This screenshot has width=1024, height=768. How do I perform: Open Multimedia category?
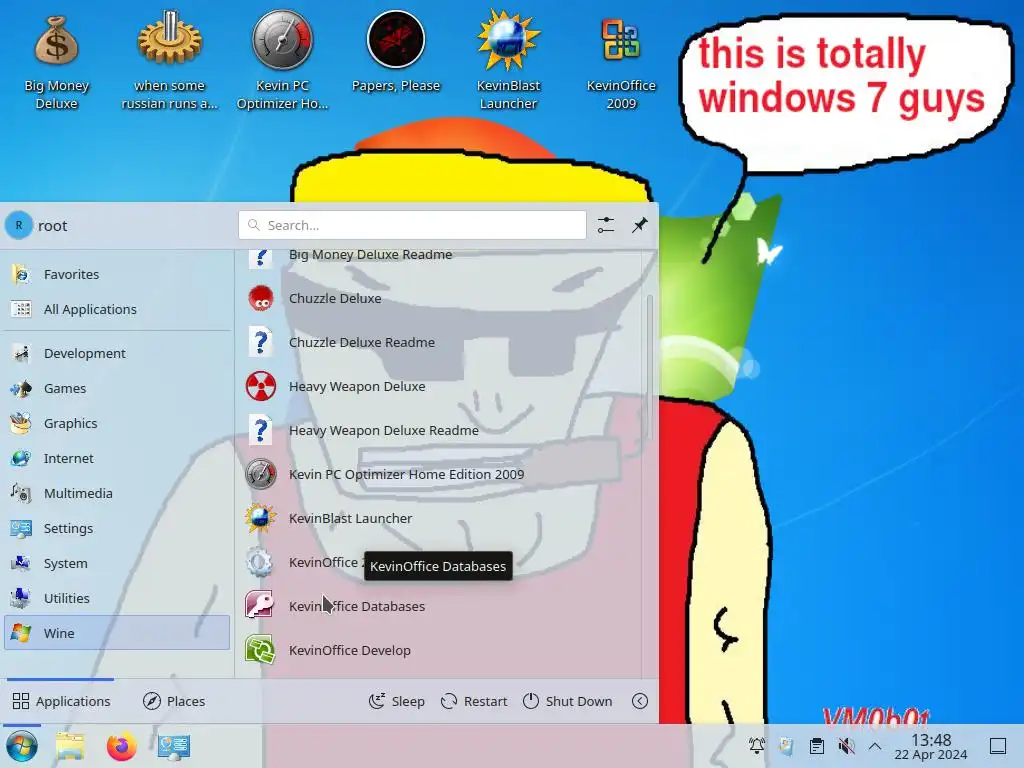[117, 493]
